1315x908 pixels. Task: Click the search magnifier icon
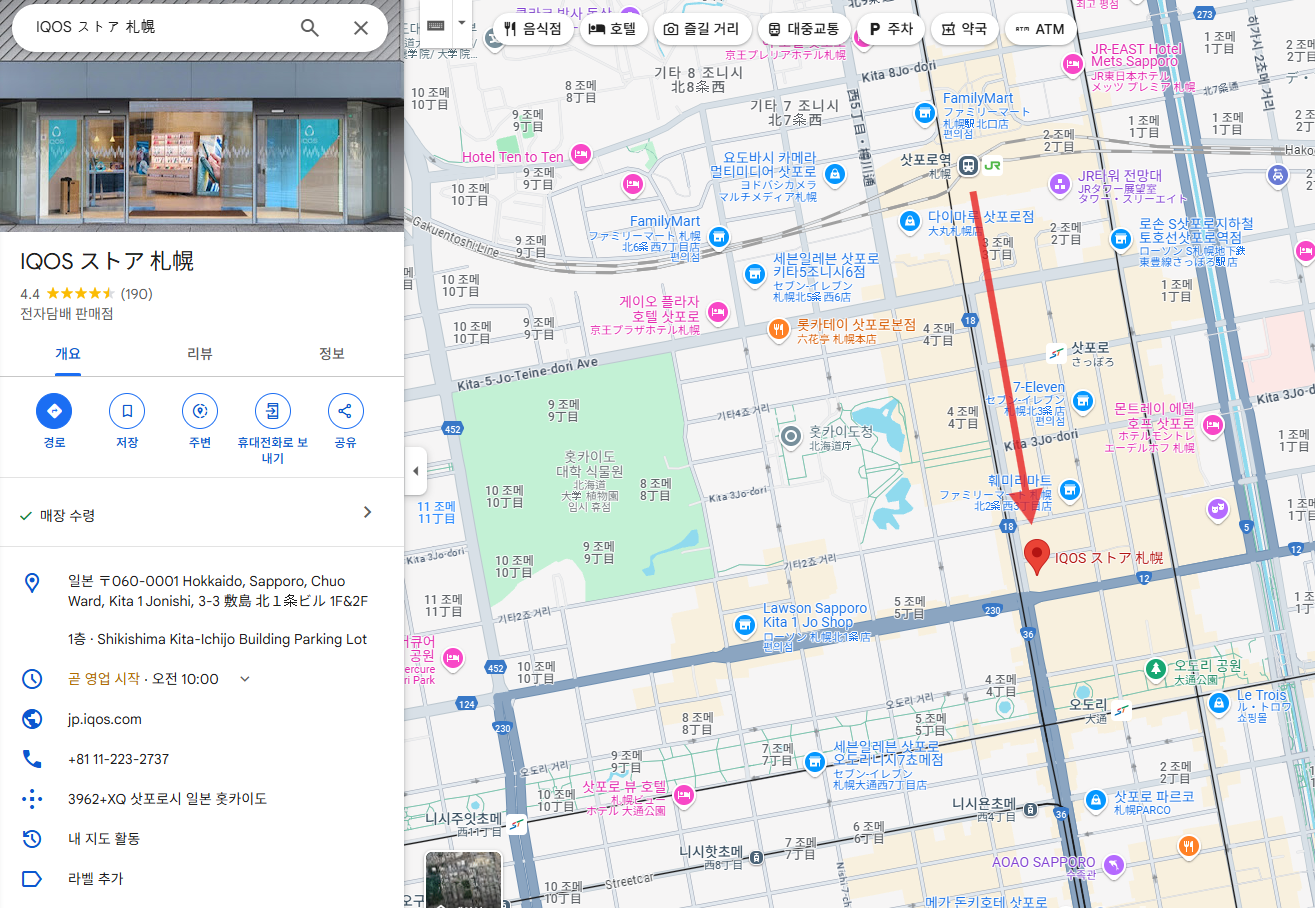pyautogui.click(x=310, y=27)
